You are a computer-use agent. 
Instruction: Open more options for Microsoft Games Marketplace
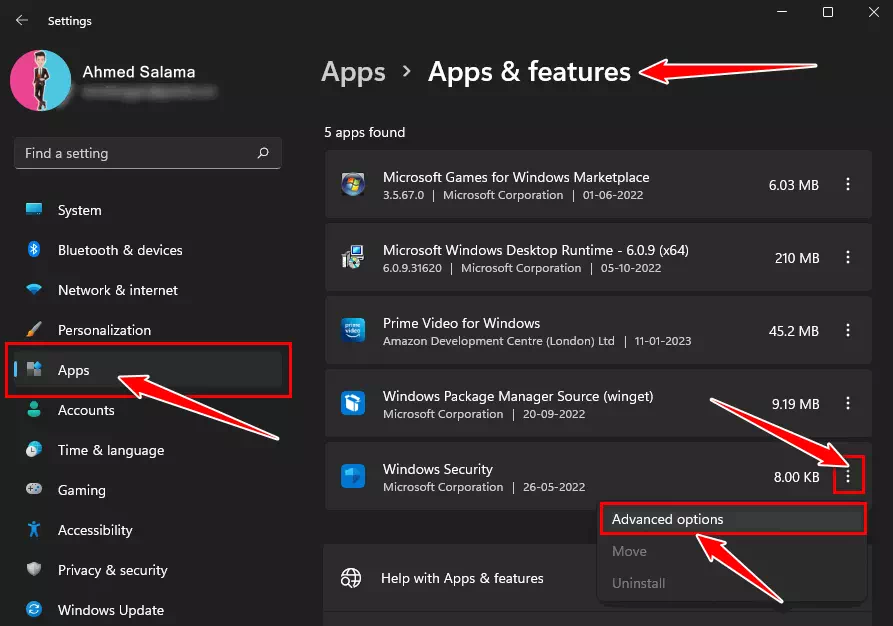coord(847,184)
